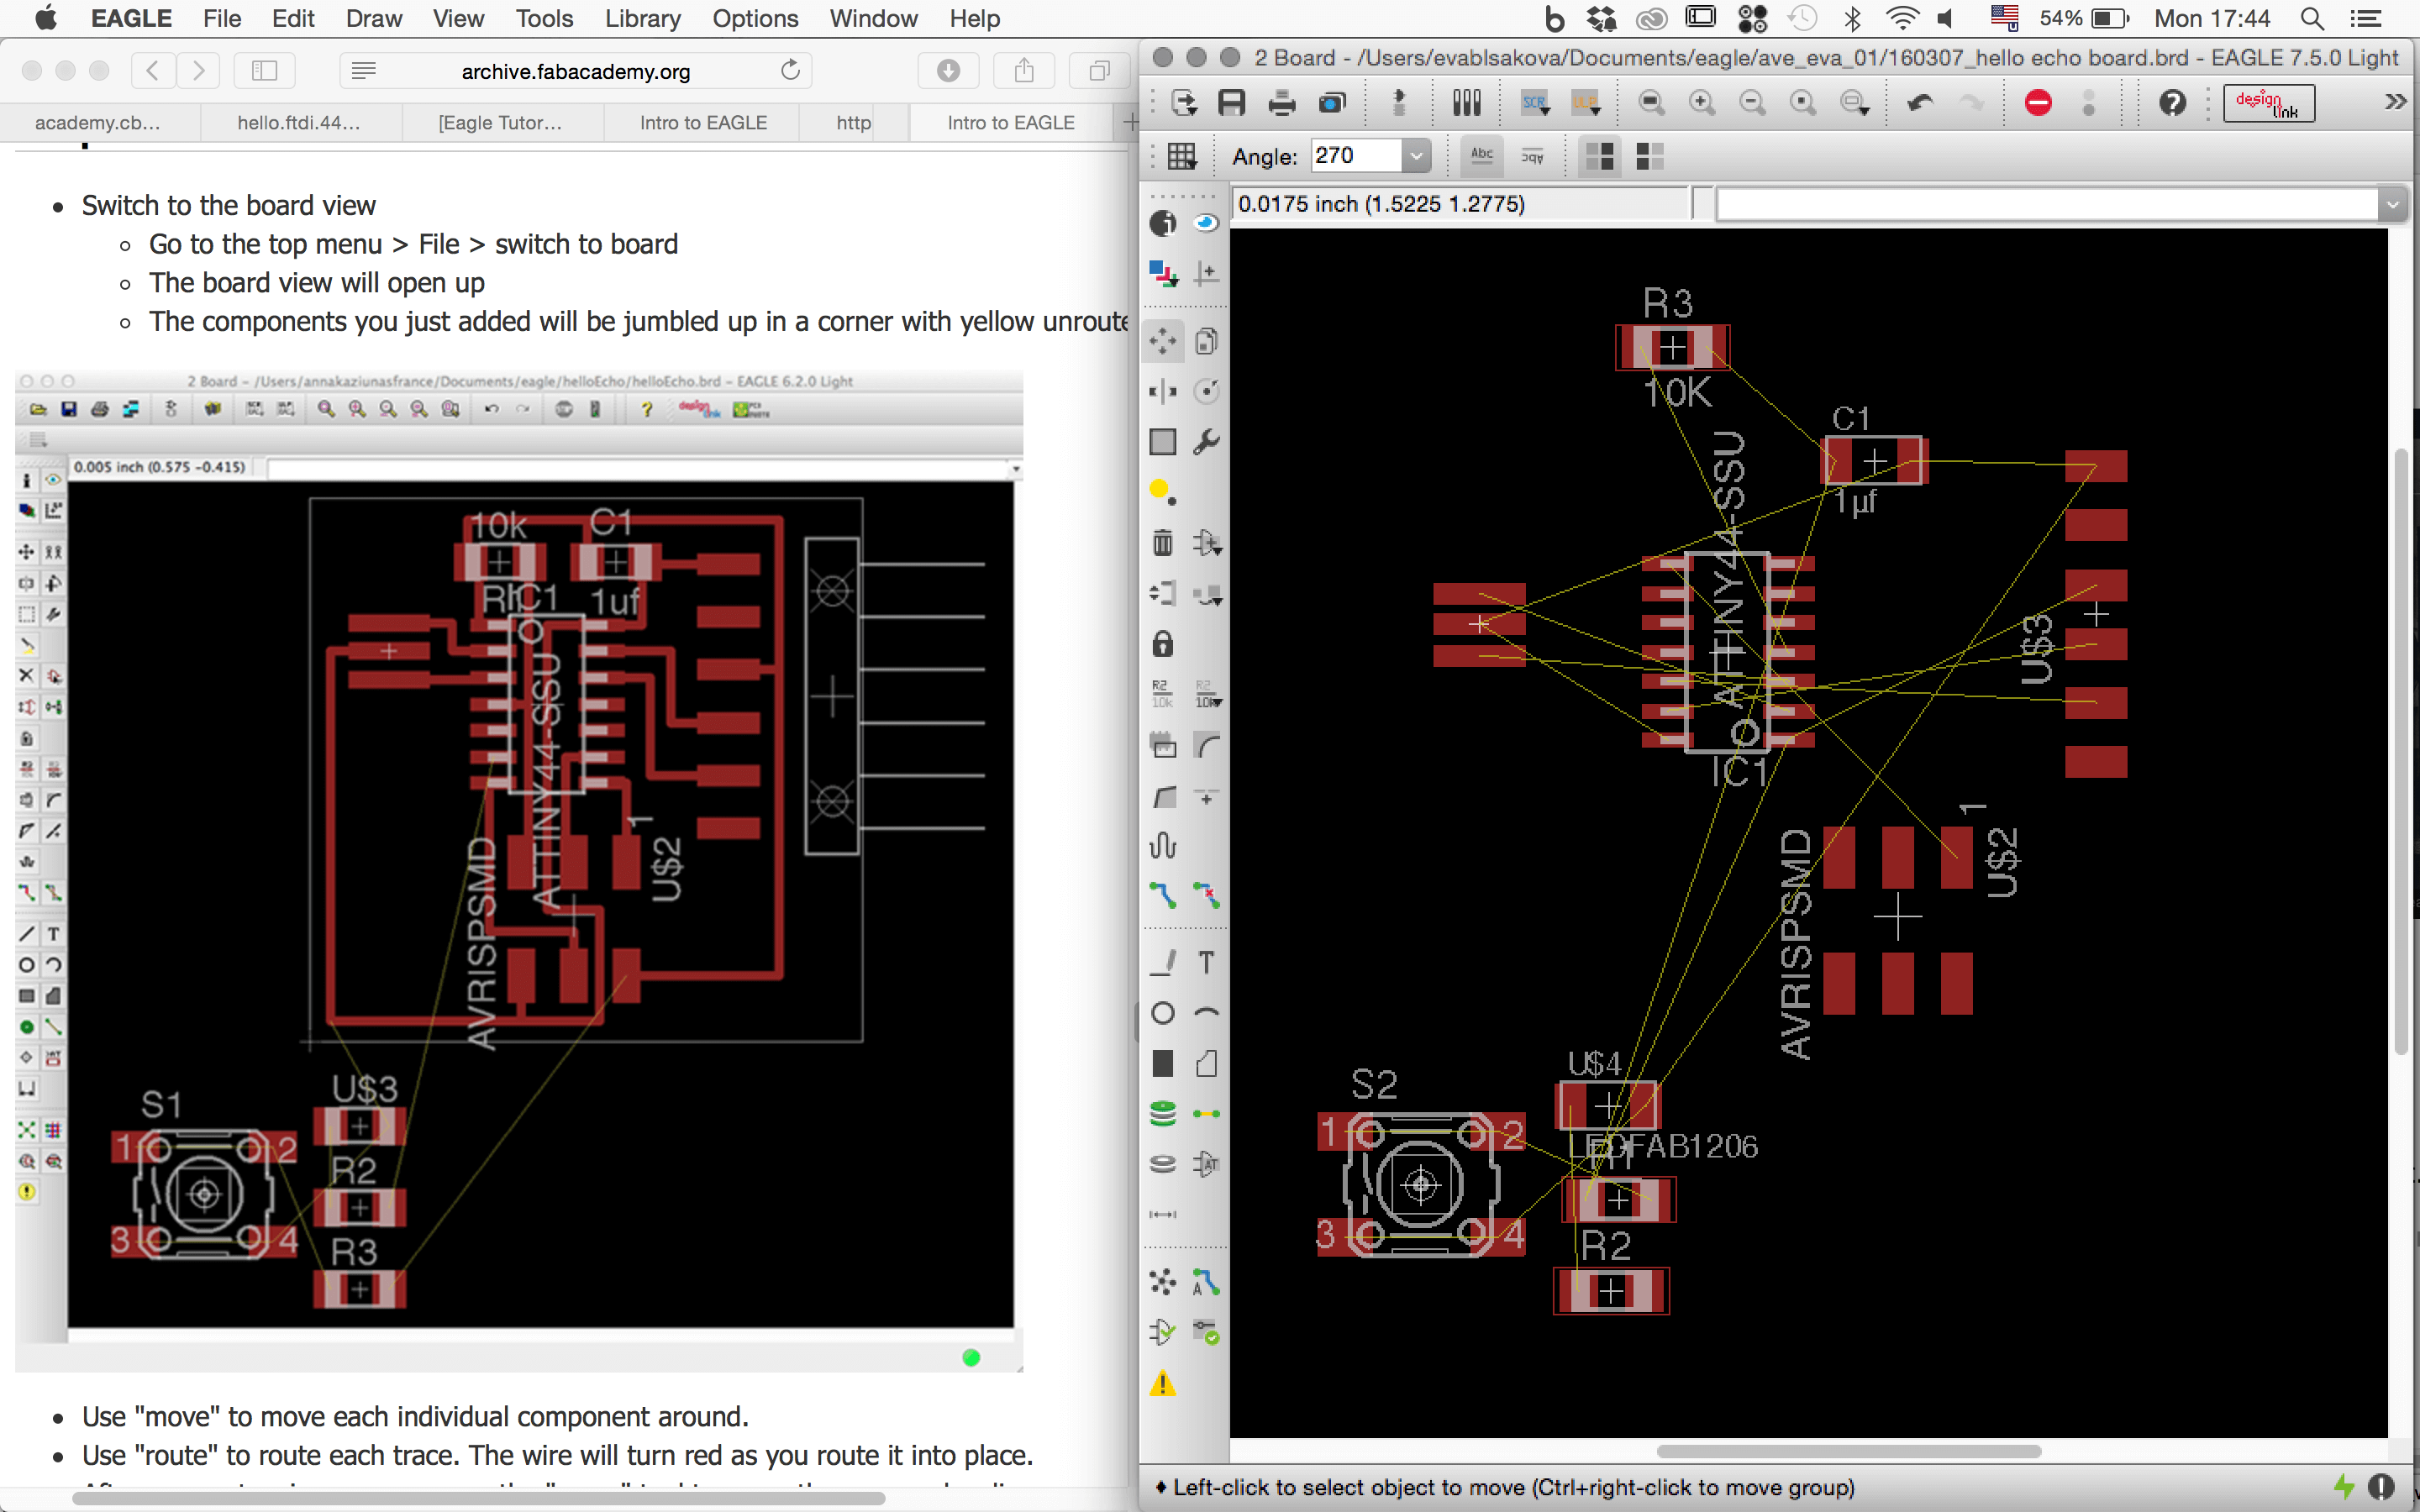Open the Library menu
Screen dimensions: 2420x1512
[x=642, y=19]
